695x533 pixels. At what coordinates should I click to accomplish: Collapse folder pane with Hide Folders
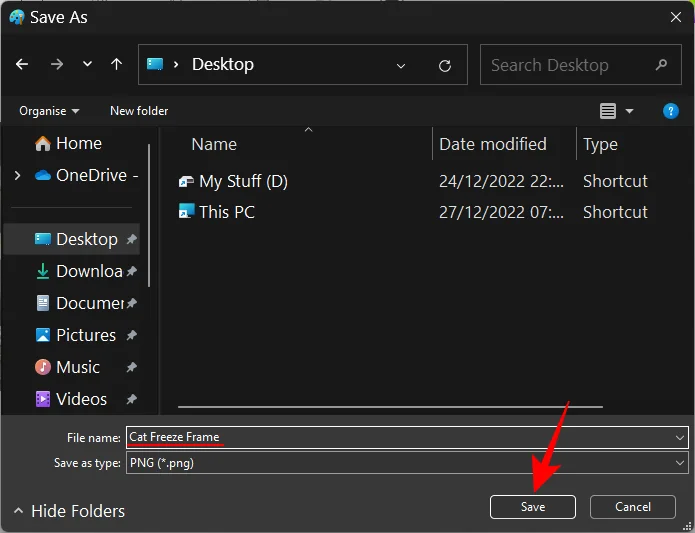click(68, 511)
